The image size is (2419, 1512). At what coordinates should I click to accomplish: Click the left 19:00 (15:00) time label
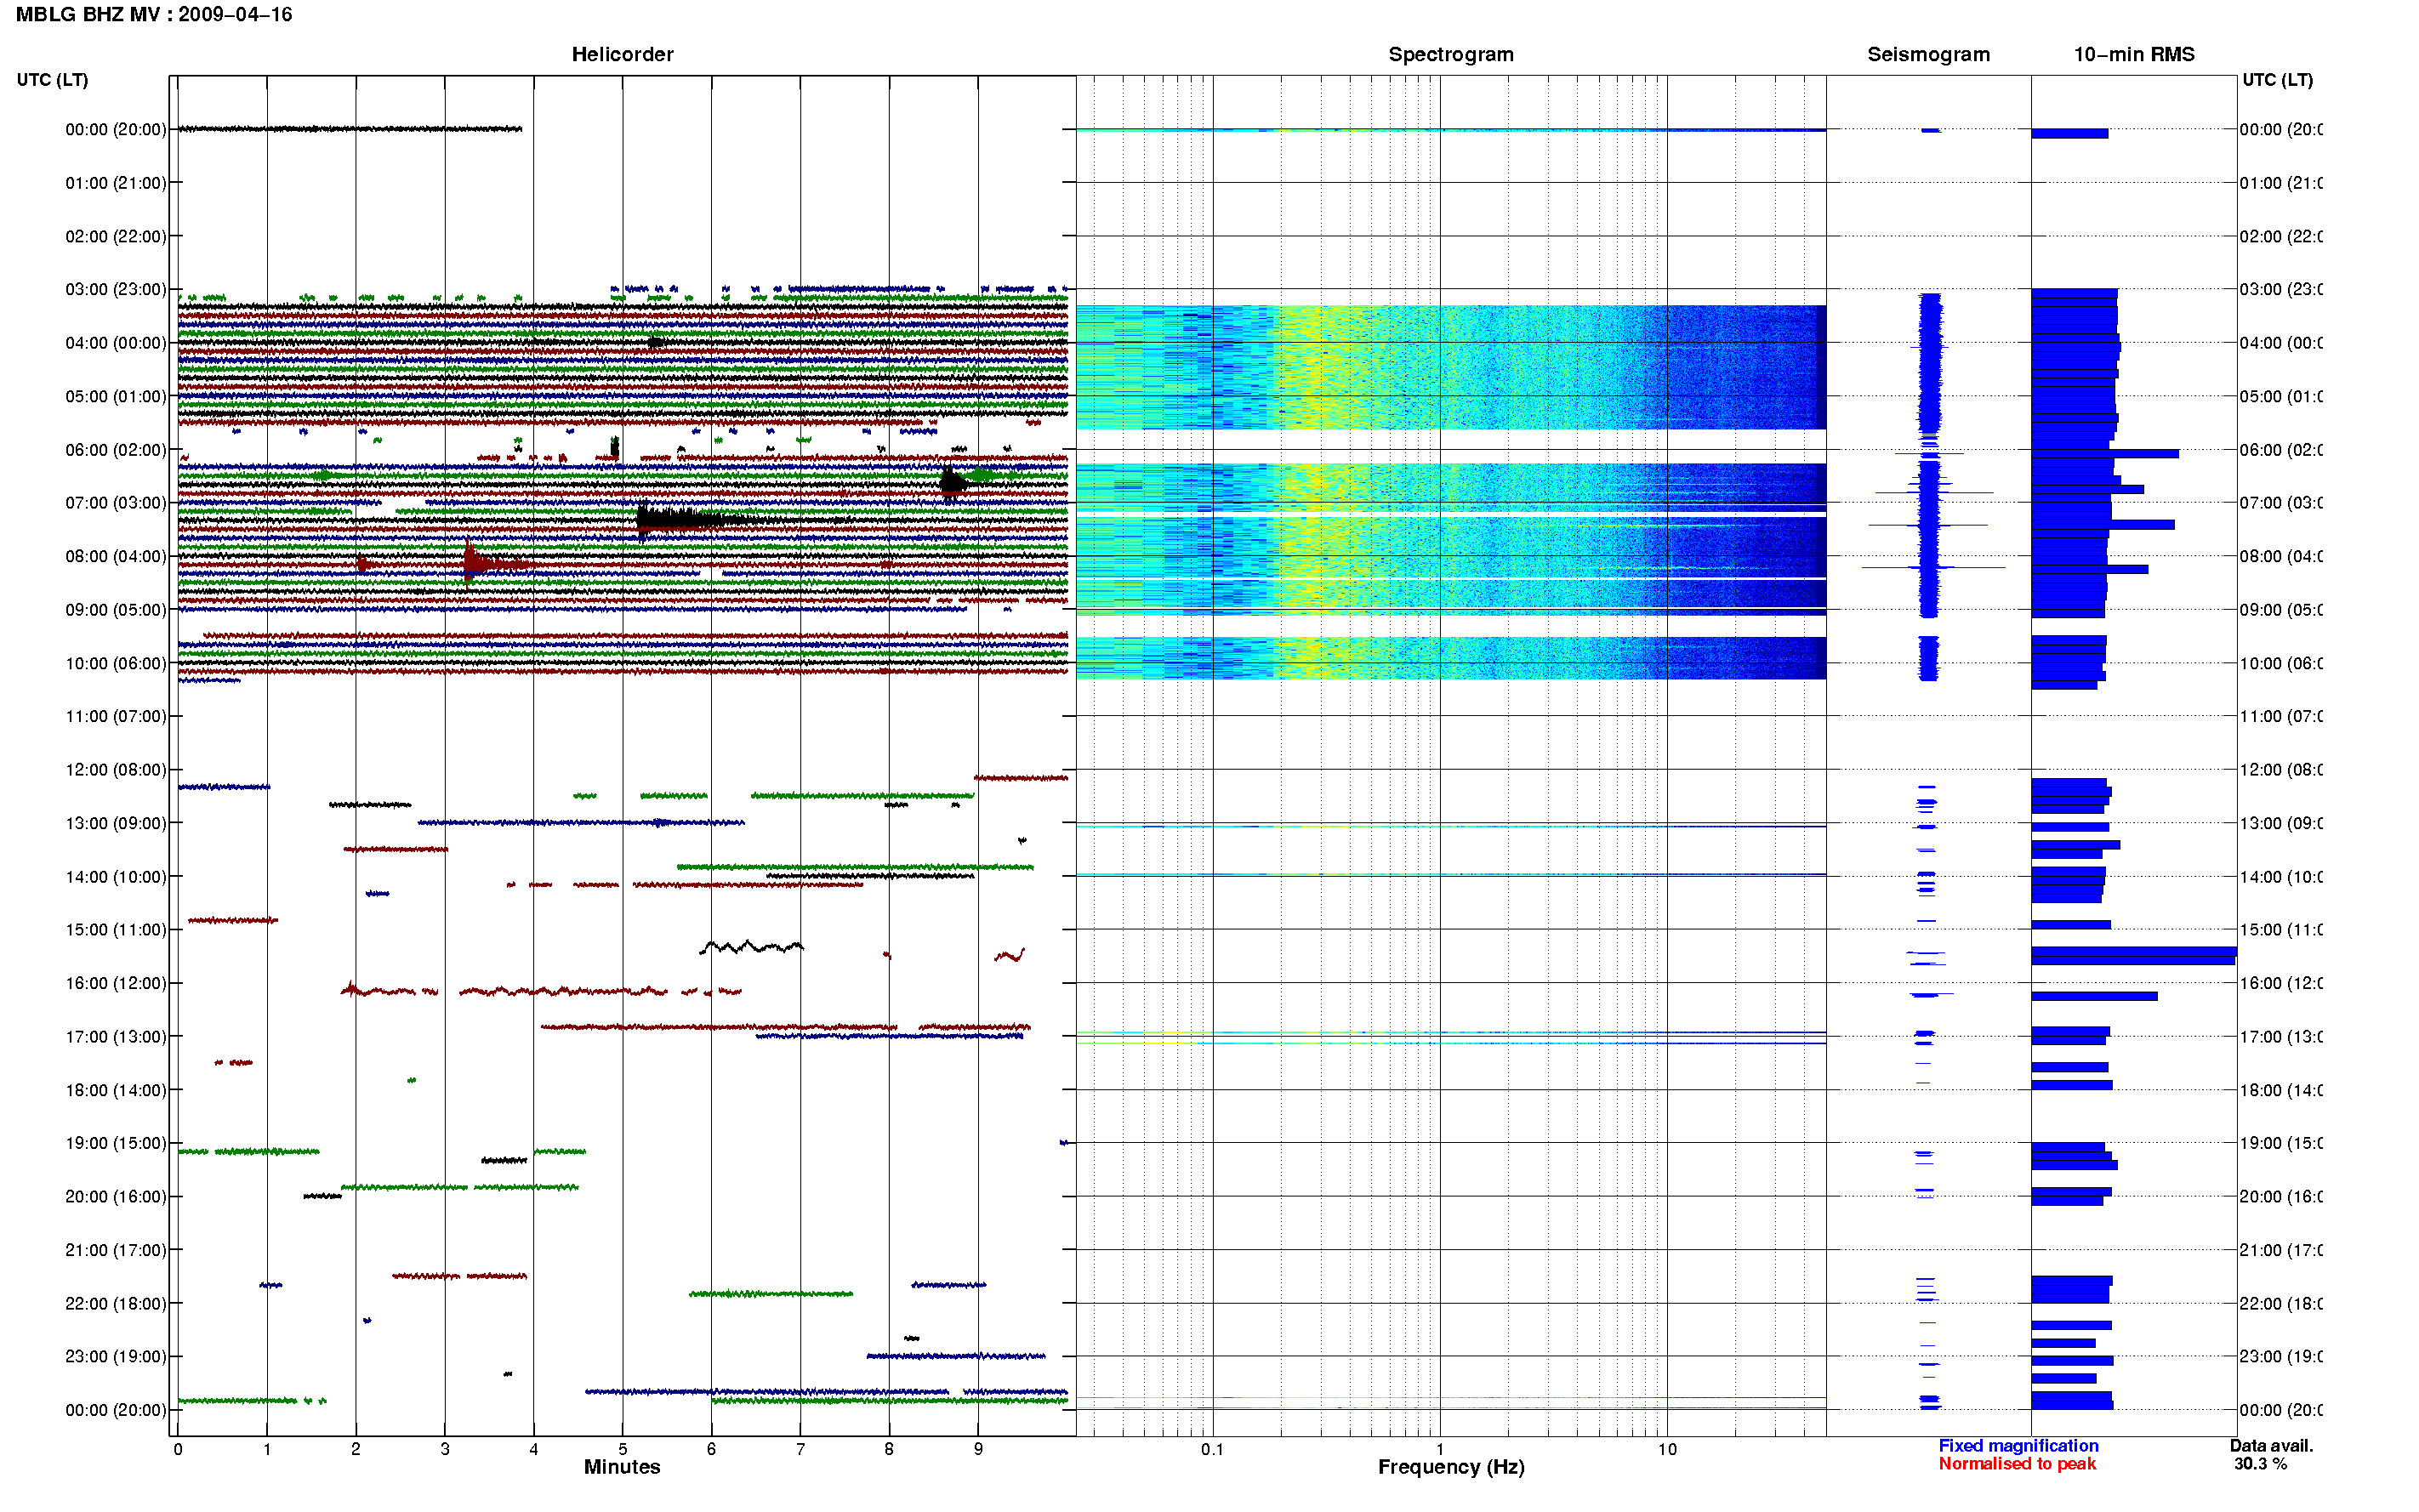[116, 1143]
